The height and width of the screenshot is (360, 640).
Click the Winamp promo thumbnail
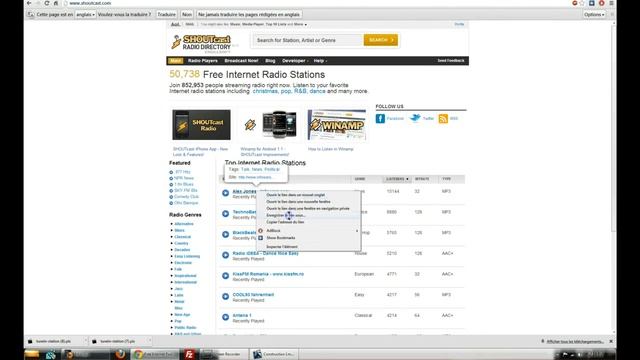tap(336, 125)
